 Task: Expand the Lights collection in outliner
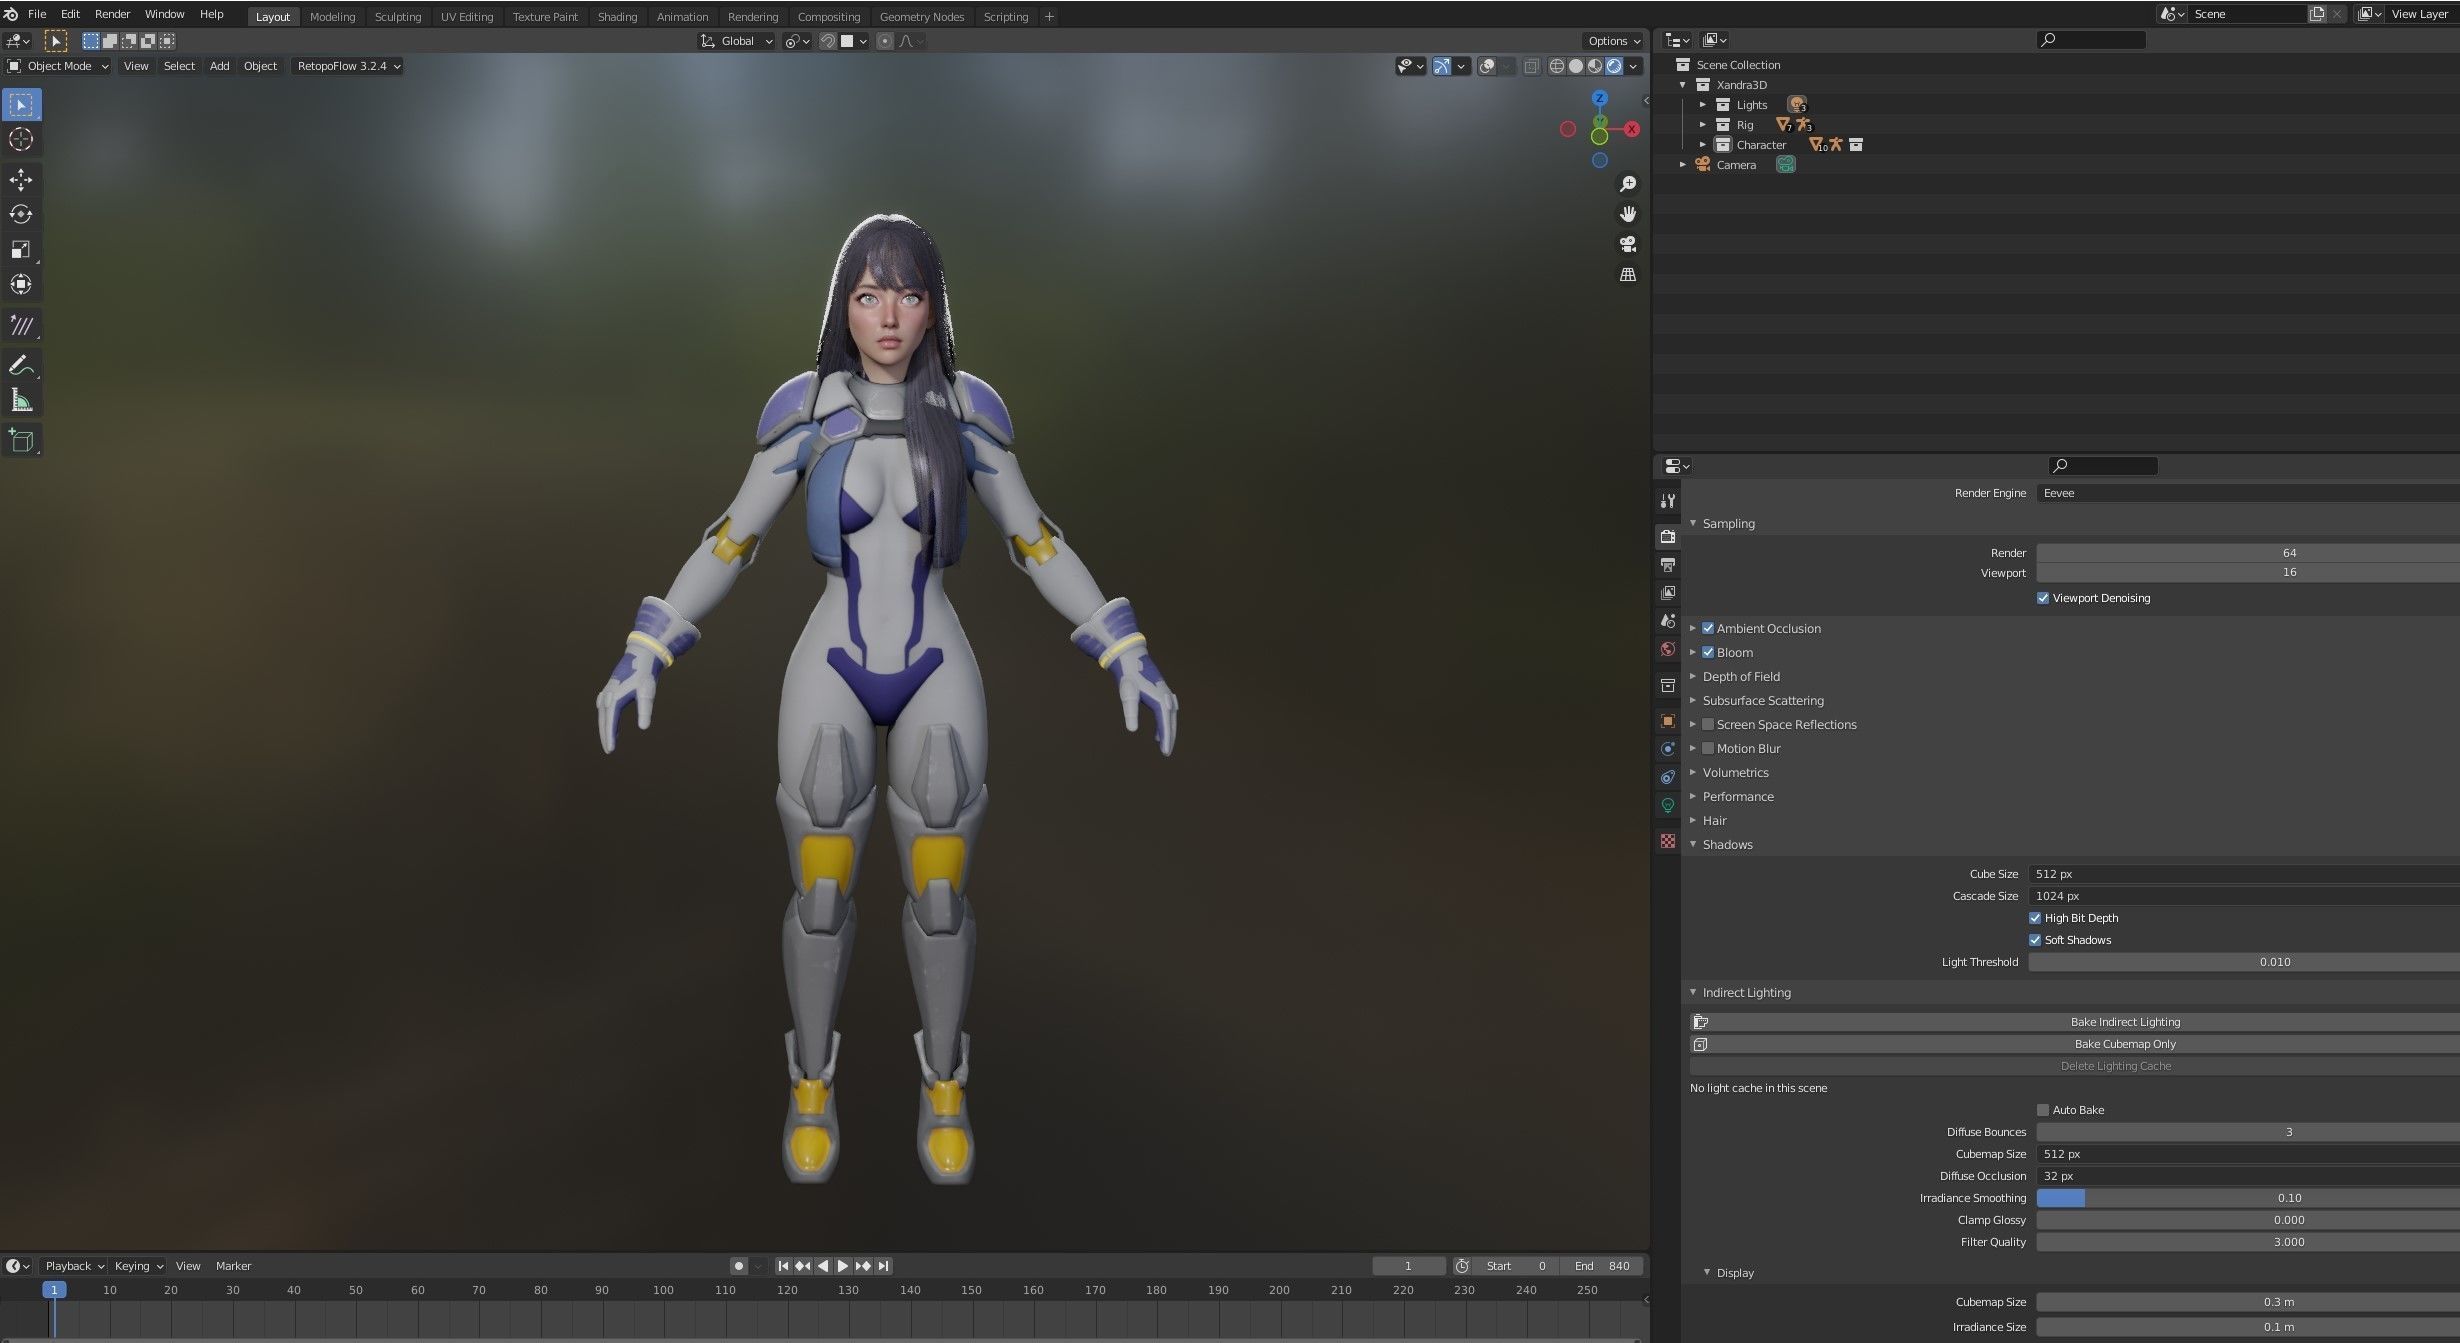pos(1703,105)
